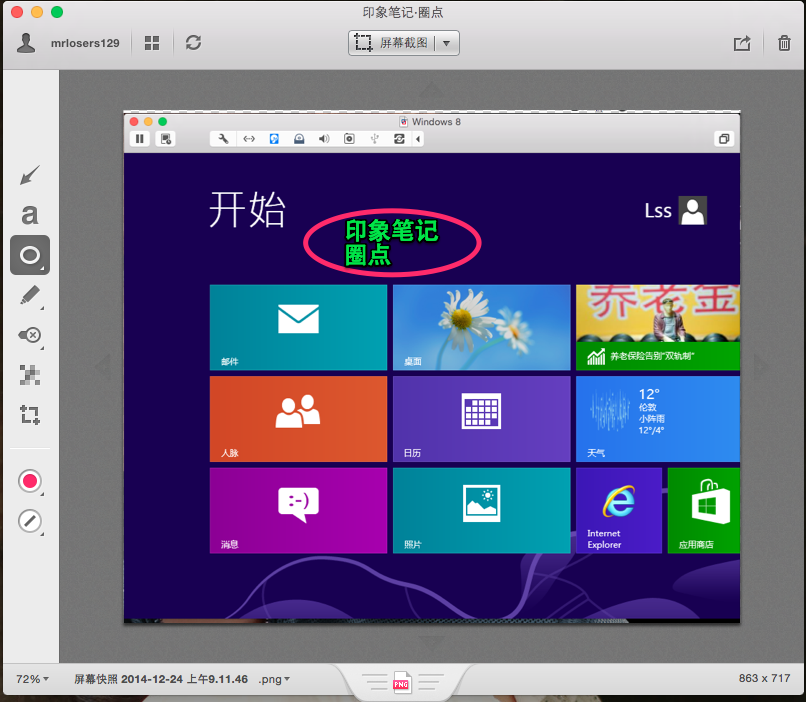806x702 pixels.
Task: Open the 日历 Calendar tile
Action: point(482,419)
